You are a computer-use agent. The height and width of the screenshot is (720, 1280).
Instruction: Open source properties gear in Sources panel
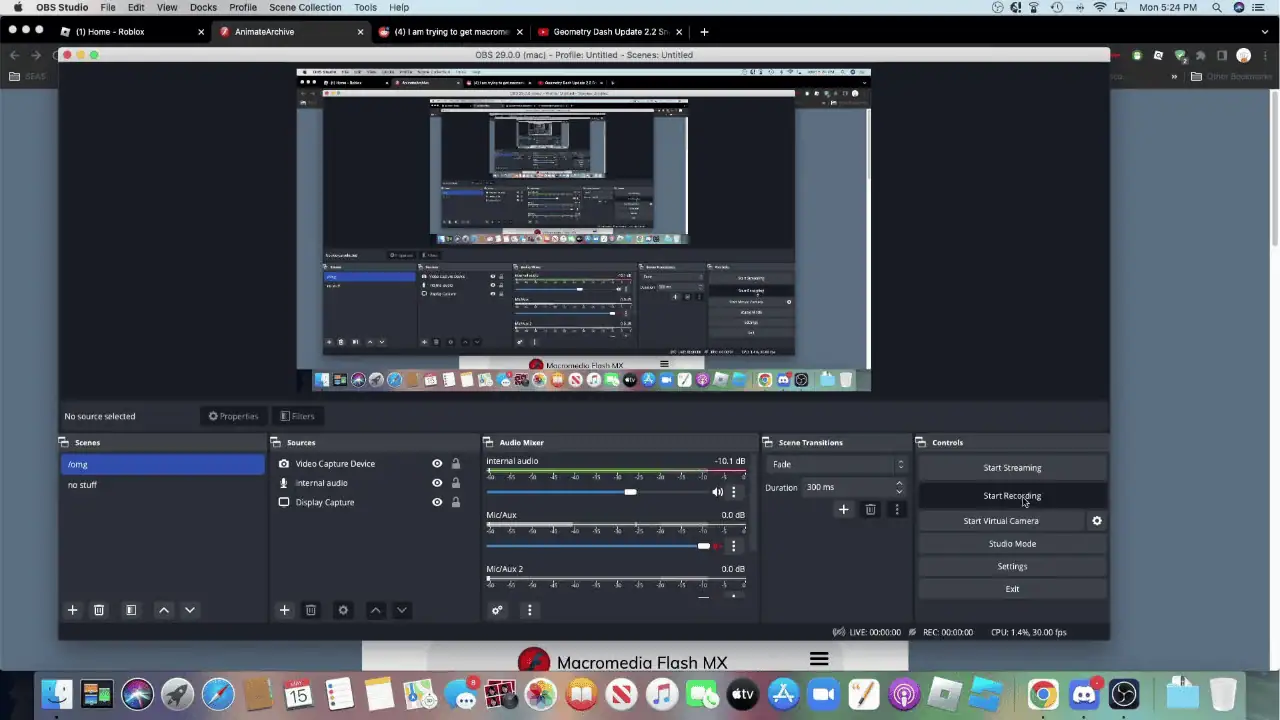(x=343, y=610)
